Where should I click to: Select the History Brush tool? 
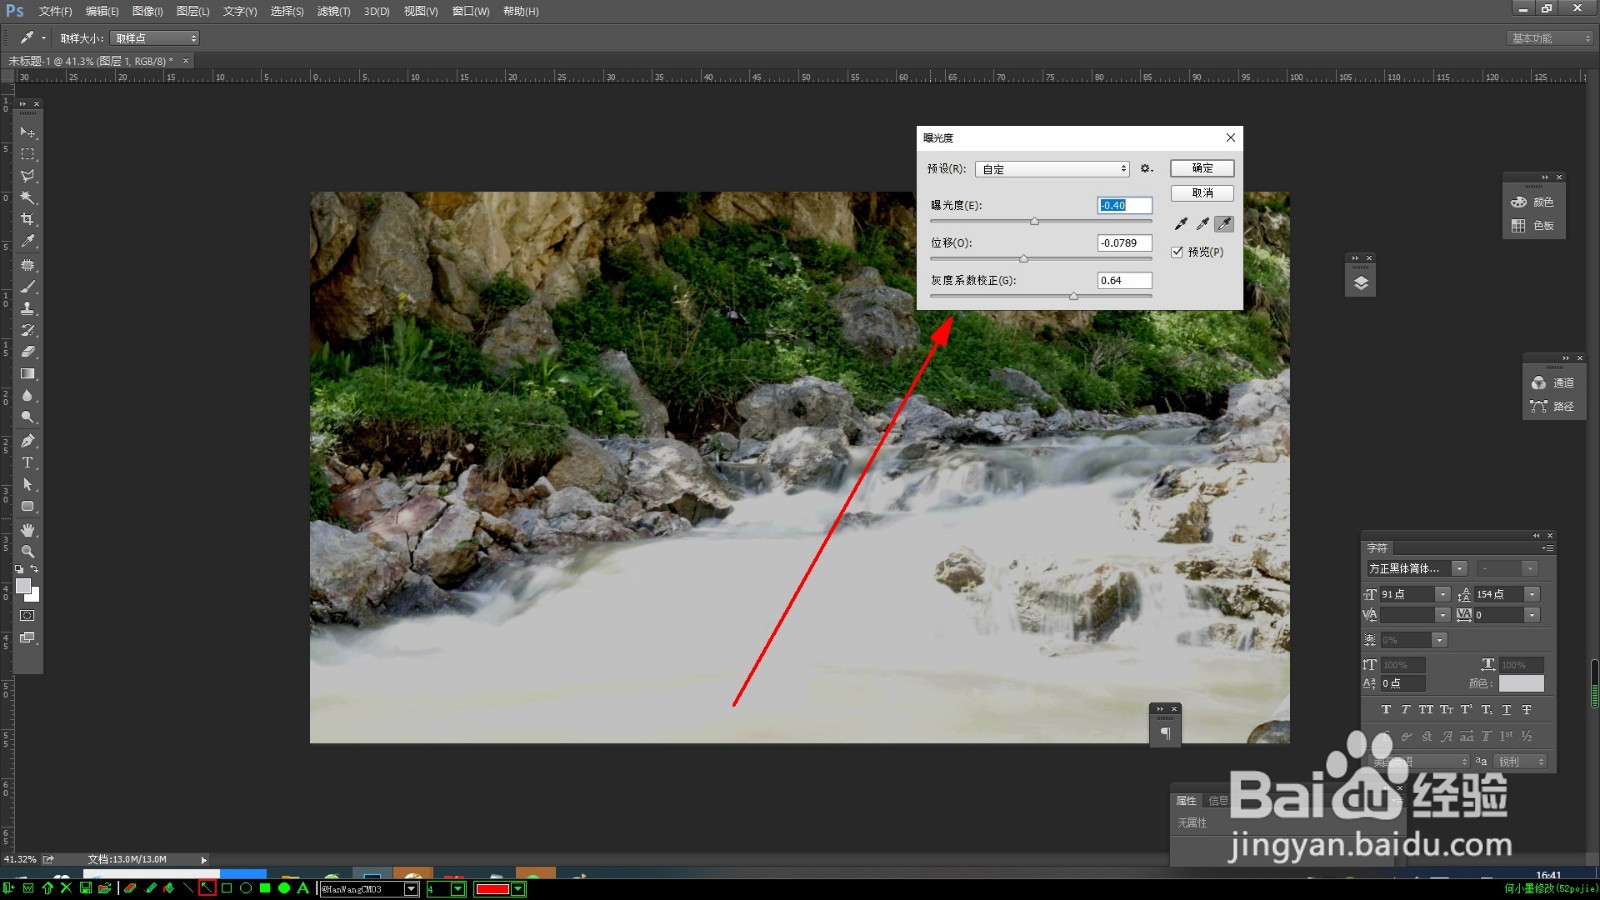point(28,330)
